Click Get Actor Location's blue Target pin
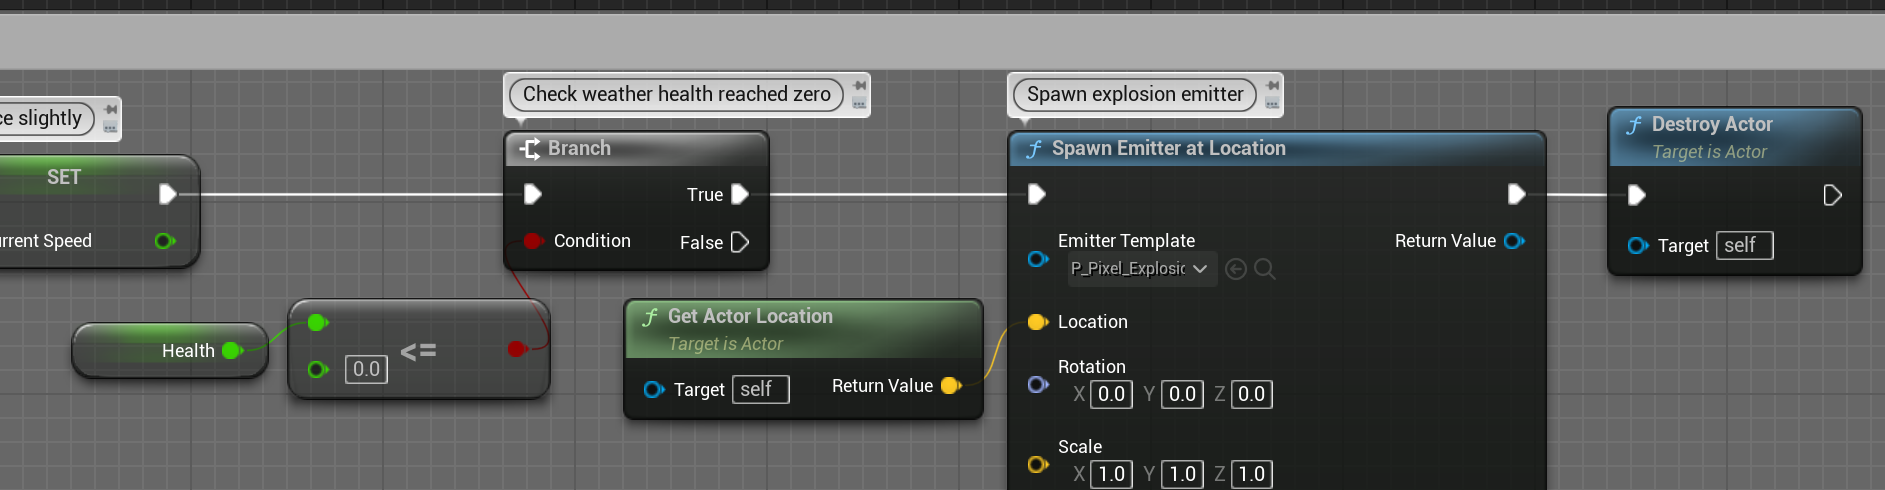The width and height of the screenshot is (1885, 490). click(654, 389)
